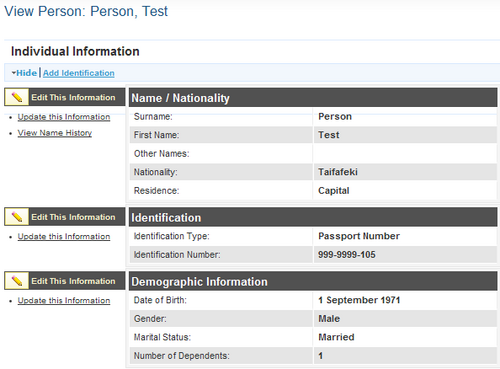Click the Demographic Information section header

pyautogui.click(x=313, y=282)
